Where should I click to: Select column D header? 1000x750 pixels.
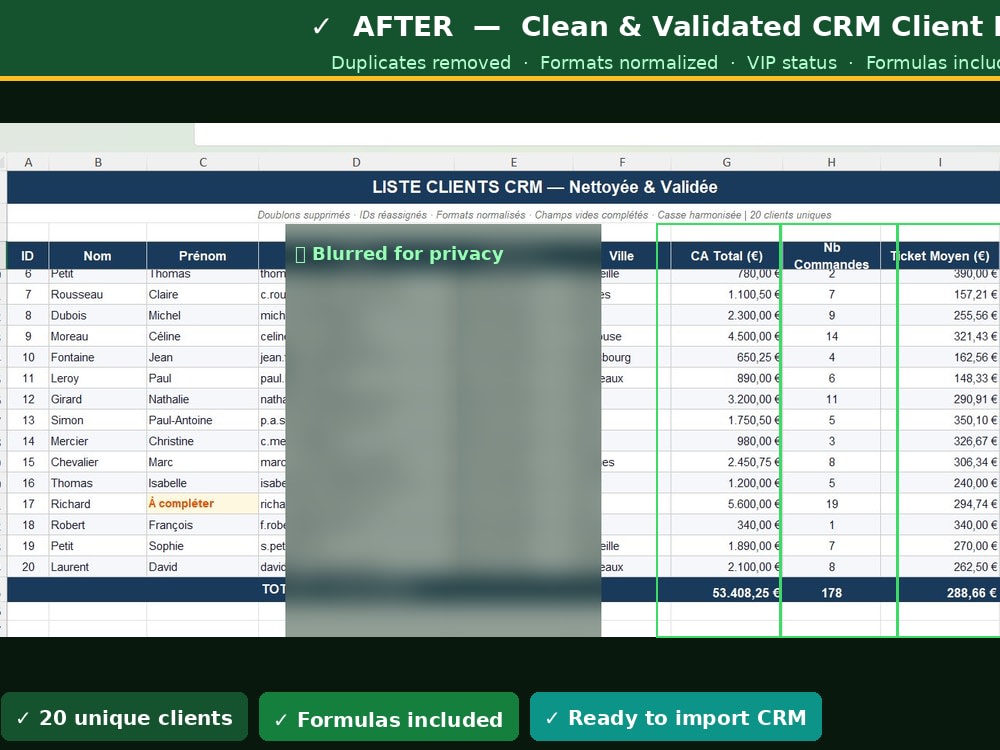tap(356, 163)
